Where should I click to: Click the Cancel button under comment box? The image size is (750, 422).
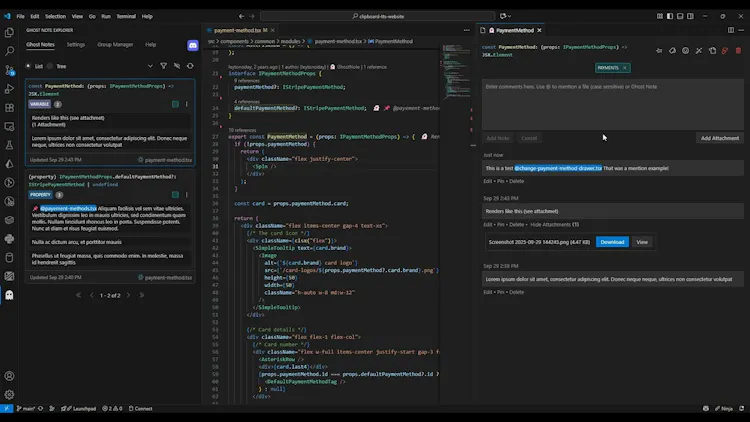click(x=529, y=138)
